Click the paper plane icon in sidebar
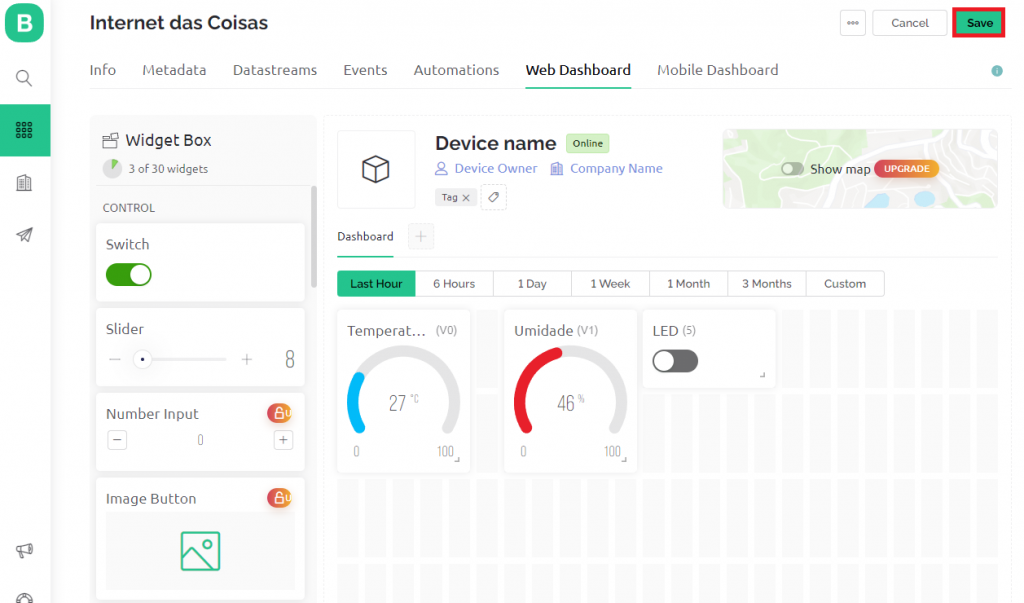Viewport: 1024px width, 603px height. pos(24,235)
